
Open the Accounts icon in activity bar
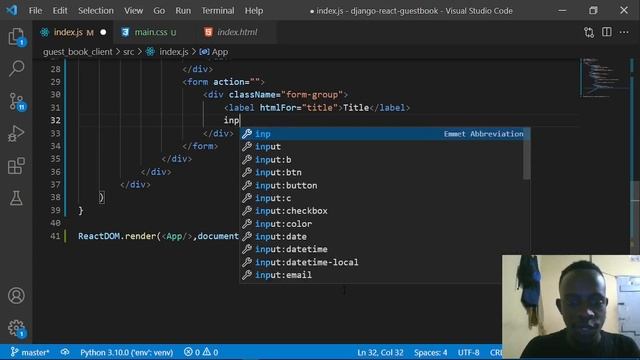[16, 296]
